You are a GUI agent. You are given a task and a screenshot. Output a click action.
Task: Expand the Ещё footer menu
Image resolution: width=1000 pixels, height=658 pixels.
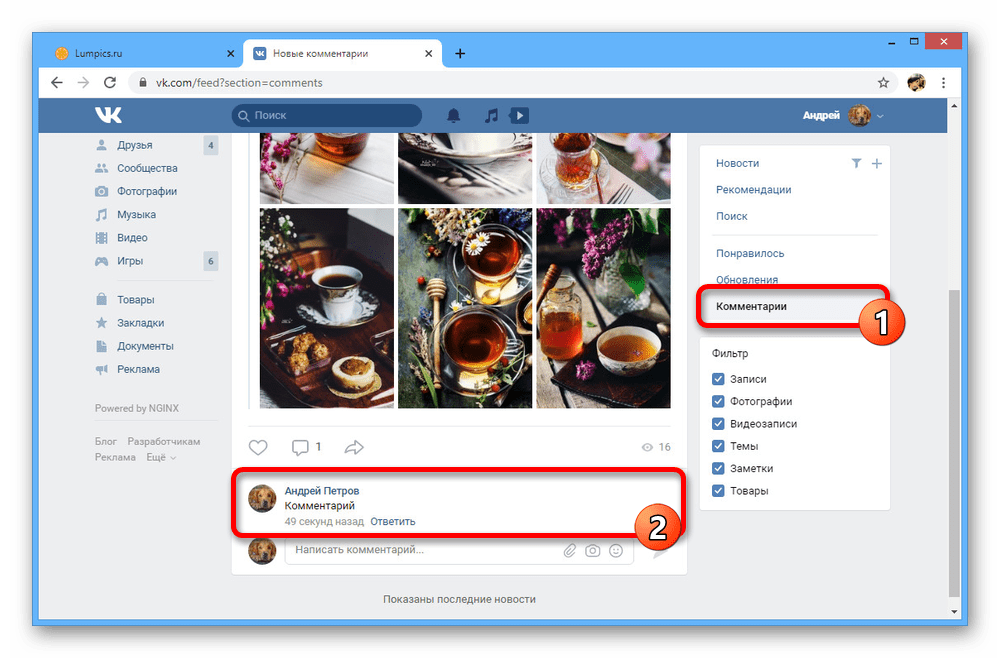(161, 457)
